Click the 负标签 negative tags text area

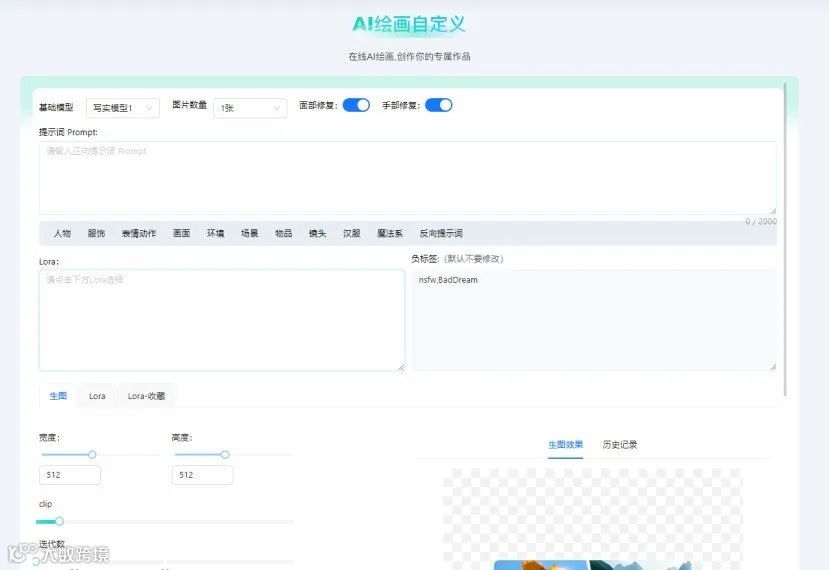click(595, 320)
